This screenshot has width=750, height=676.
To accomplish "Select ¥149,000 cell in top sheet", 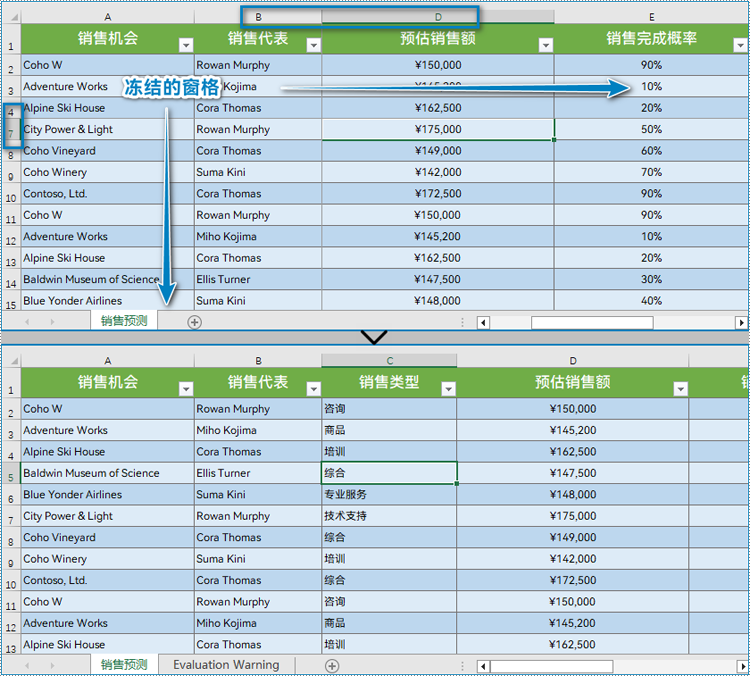I will point(438,151).
